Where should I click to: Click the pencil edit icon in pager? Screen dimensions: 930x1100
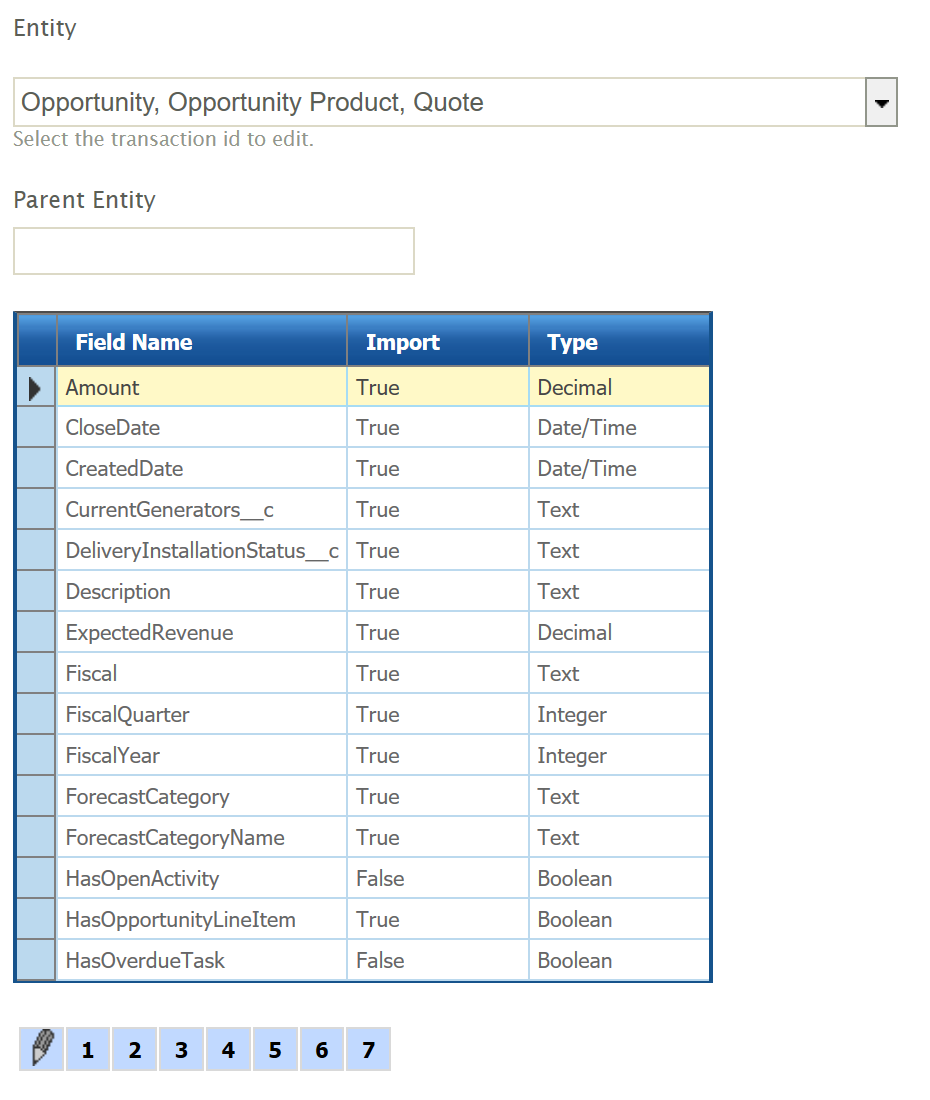[41, 1049]
